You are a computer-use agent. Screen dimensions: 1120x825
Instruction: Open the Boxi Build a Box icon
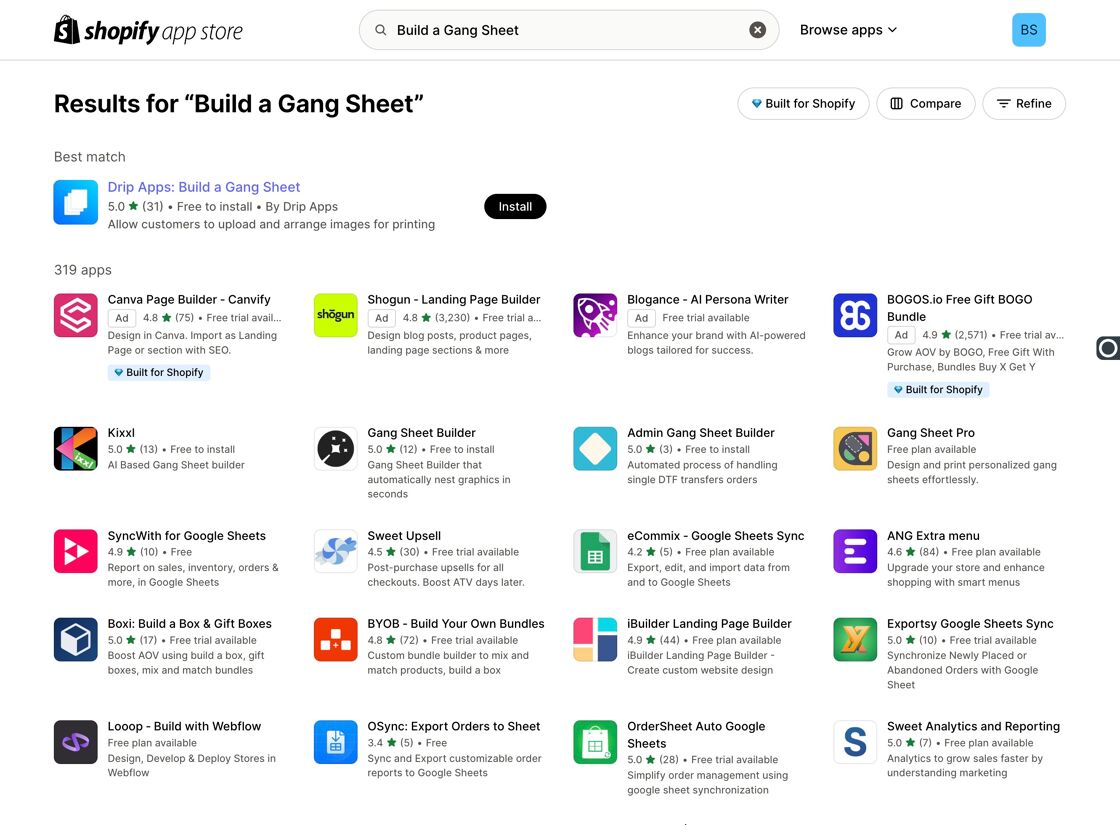pyautogui.click(x=76, y=639)
